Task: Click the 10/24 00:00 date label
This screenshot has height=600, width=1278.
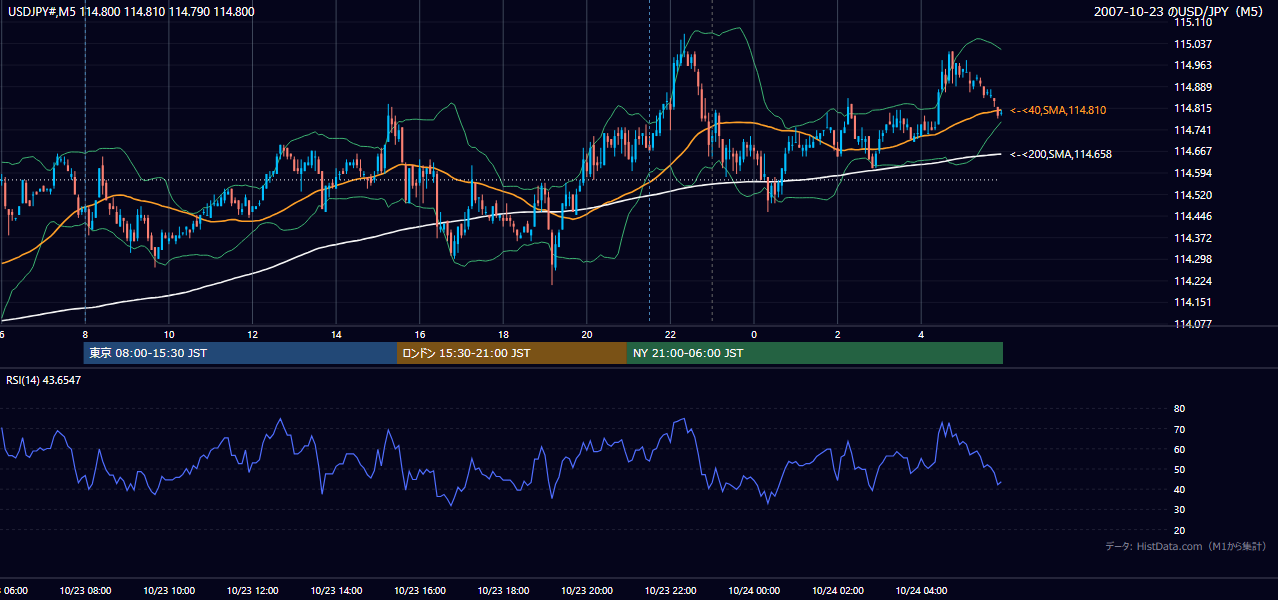Action: tap(754, 591)
